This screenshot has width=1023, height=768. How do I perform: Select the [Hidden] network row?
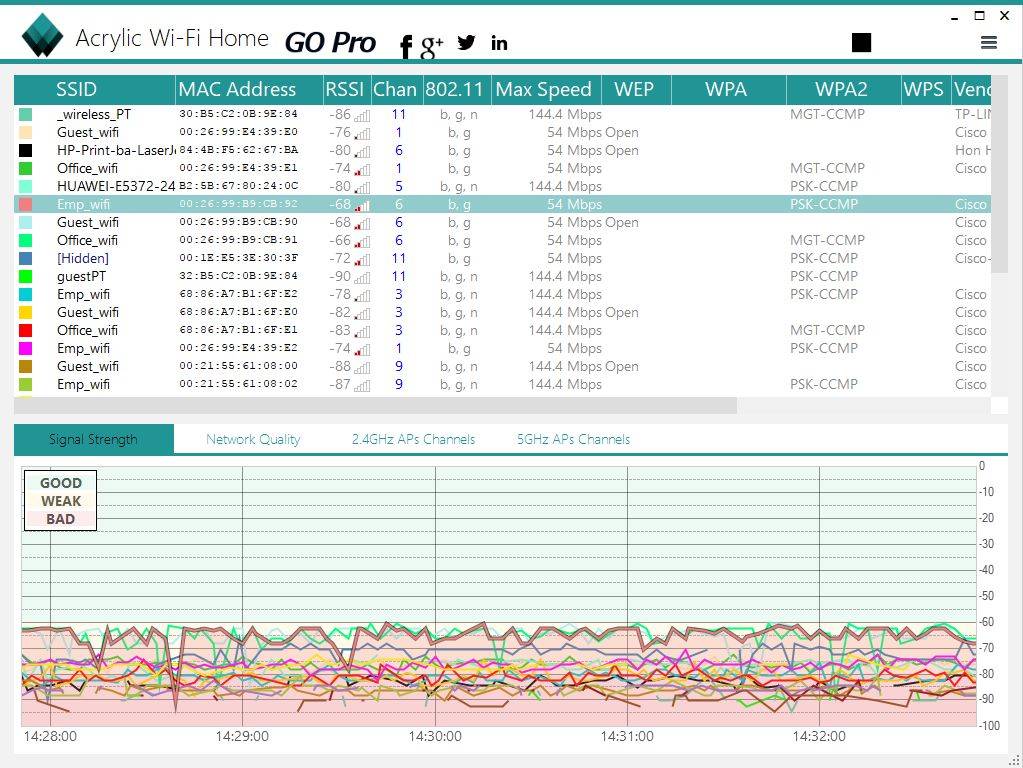point(83,259)
